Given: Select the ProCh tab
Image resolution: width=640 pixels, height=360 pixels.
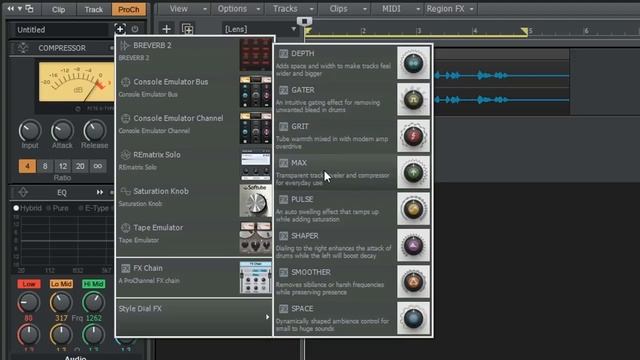Looking at the screenshot, I should pyautogui.click(x=129, y=9).
